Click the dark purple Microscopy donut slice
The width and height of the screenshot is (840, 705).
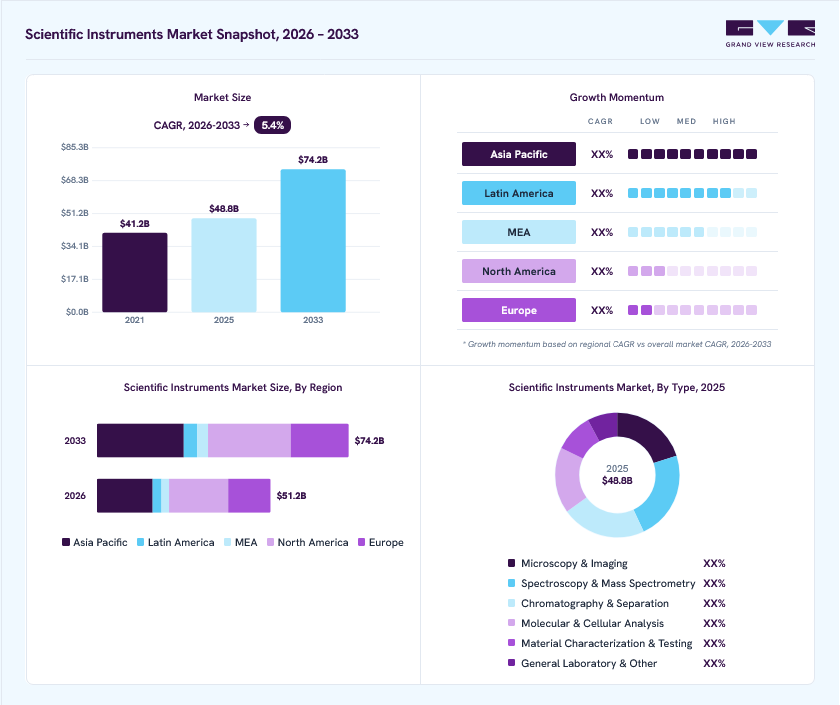(x=649, y=435)
